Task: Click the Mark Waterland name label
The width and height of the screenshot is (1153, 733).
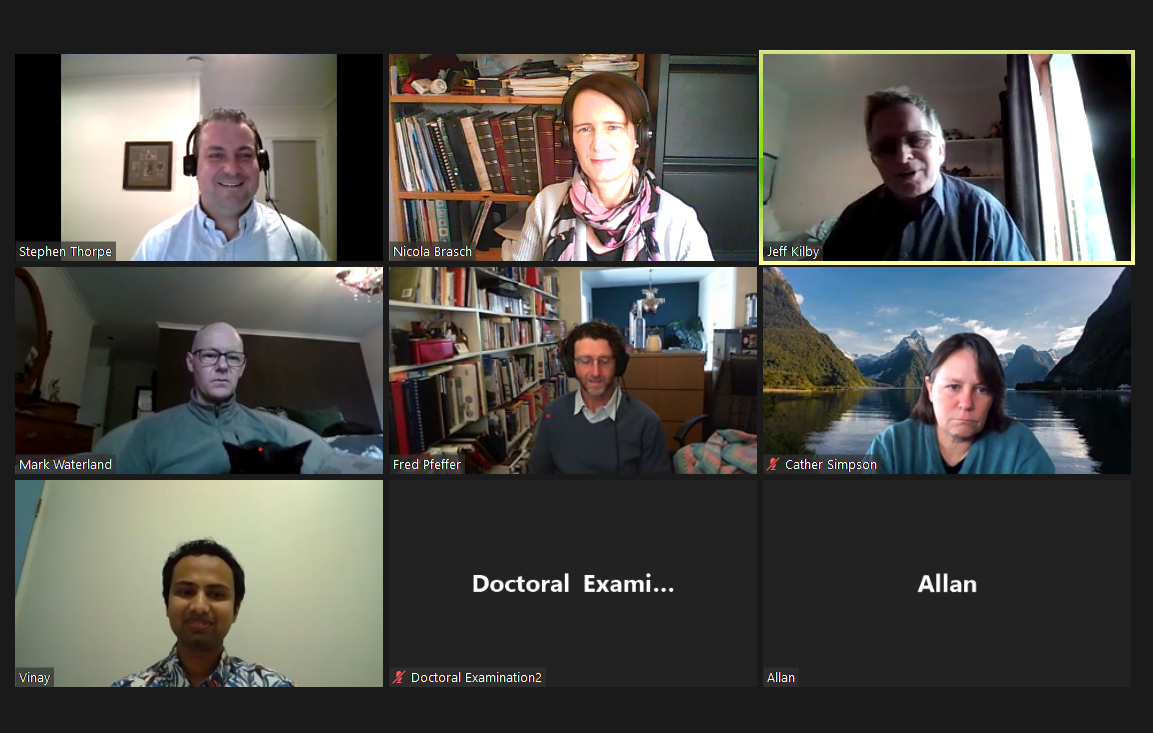Action: (65, 465)
